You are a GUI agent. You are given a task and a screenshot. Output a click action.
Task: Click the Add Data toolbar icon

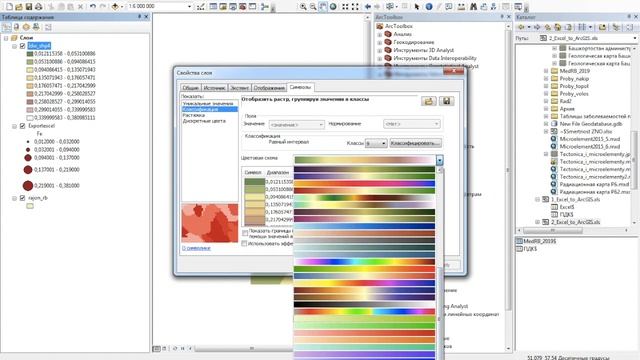tap(115, 7)
